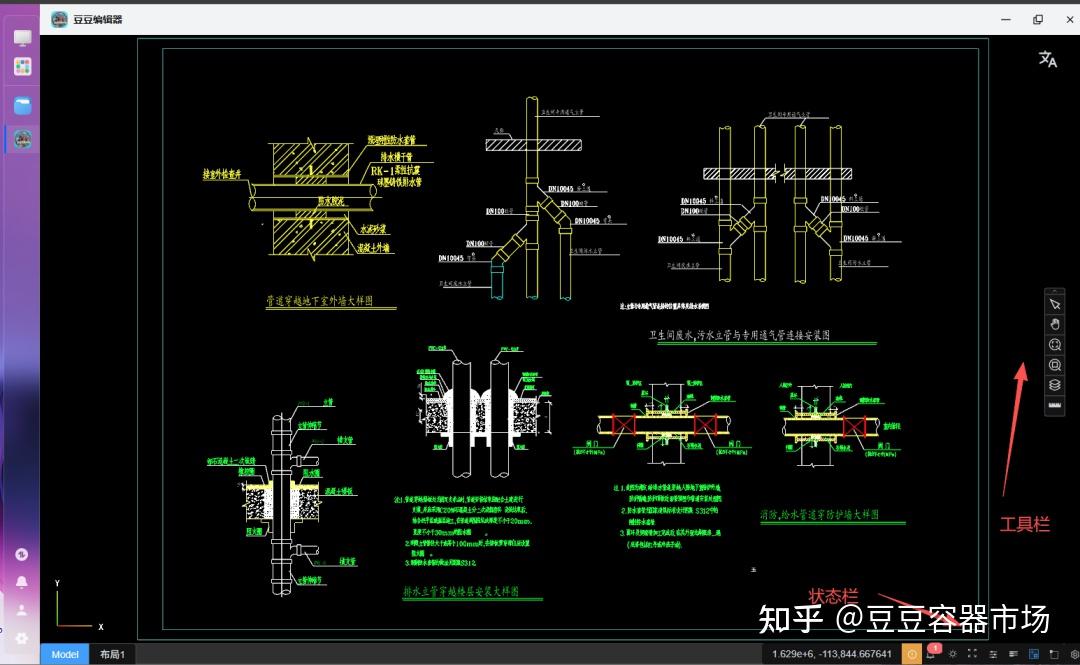
Task: Open the notification icon with red badge
Action: pyautogui.click(x=932, y=653)
